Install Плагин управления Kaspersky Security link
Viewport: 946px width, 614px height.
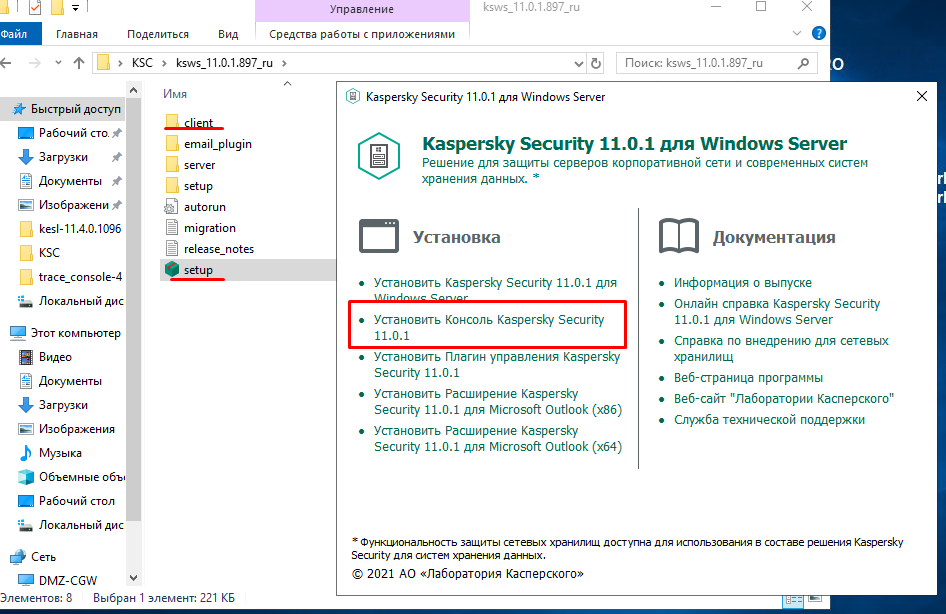(497, 364)
